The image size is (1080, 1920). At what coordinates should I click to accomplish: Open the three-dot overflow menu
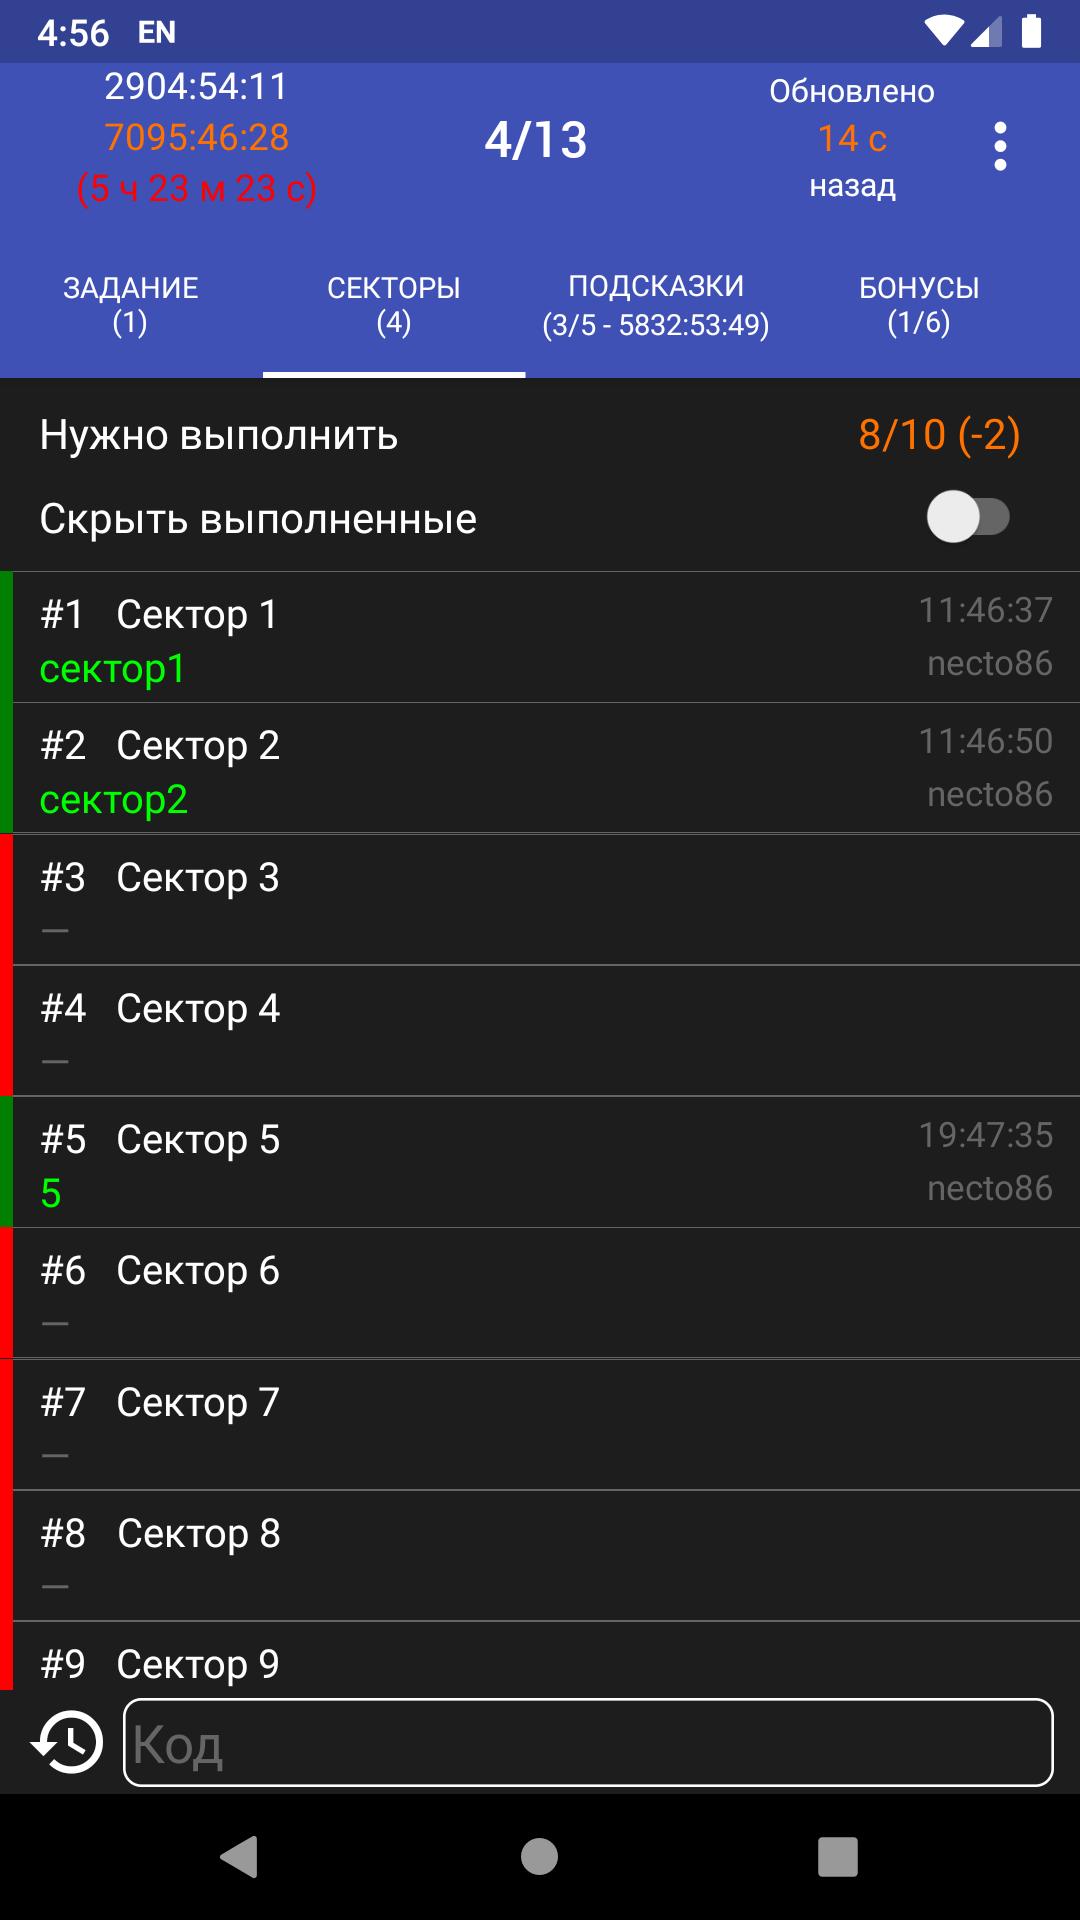pyautogui.click(x=999, y=146)
